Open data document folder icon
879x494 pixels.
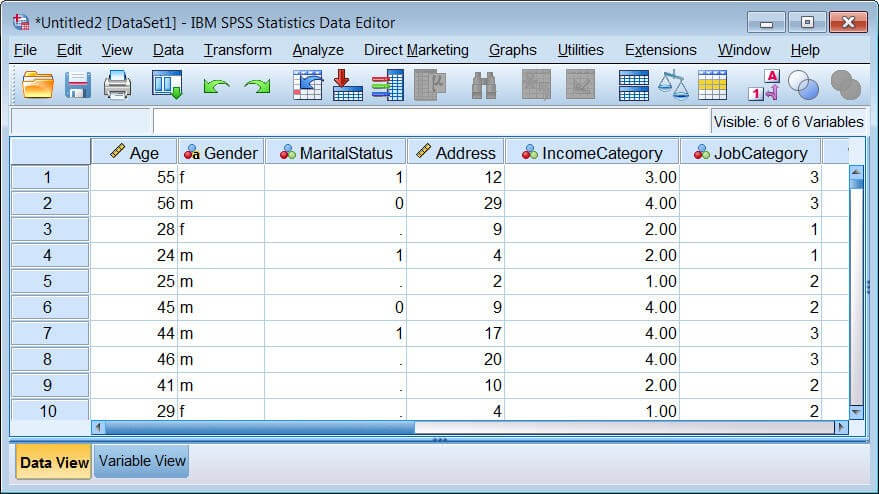38,85
